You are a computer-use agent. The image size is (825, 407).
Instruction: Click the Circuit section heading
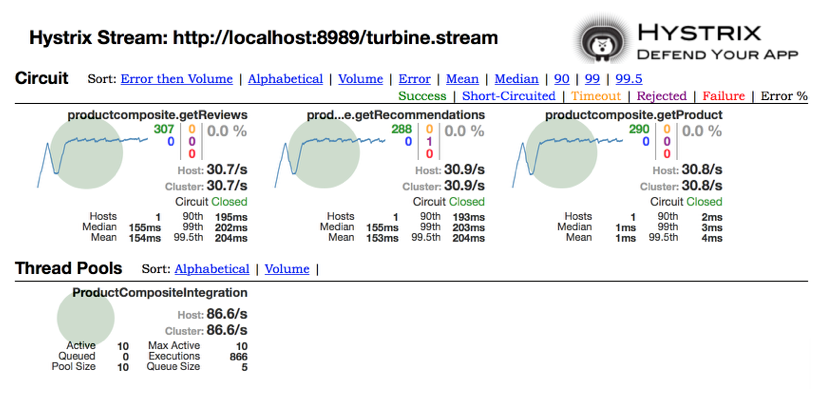(42, 78)
